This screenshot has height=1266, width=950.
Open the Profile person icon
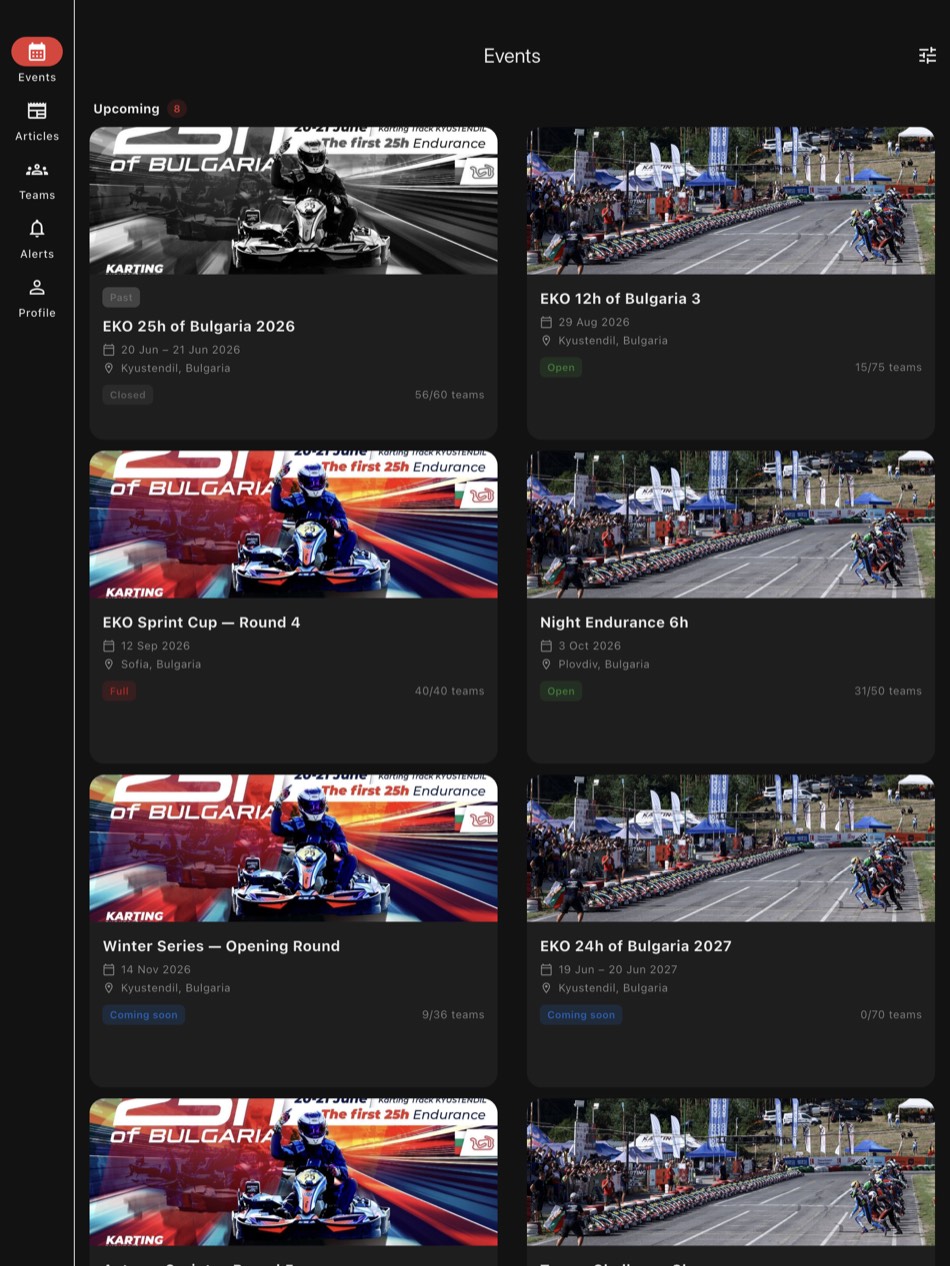point(37,287)
